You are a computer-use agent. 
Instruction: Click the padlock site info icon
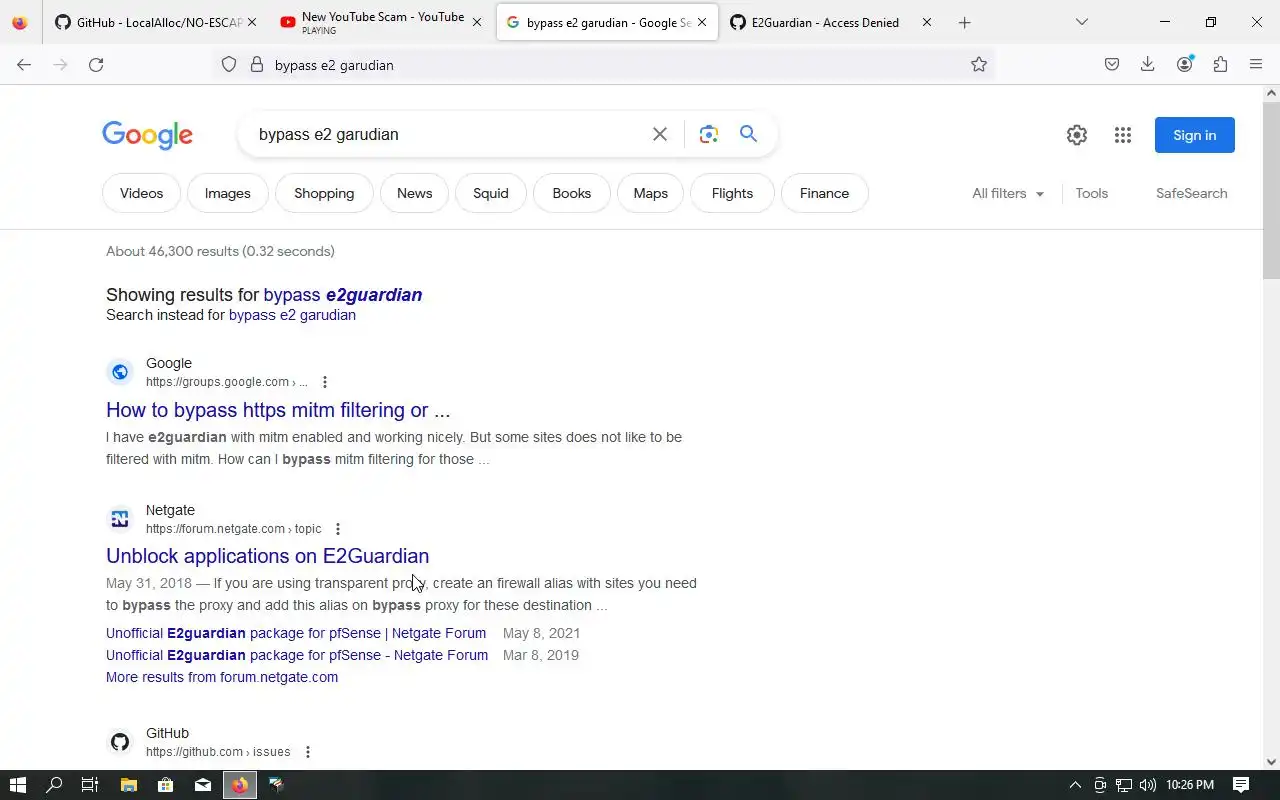click(256, 65)
